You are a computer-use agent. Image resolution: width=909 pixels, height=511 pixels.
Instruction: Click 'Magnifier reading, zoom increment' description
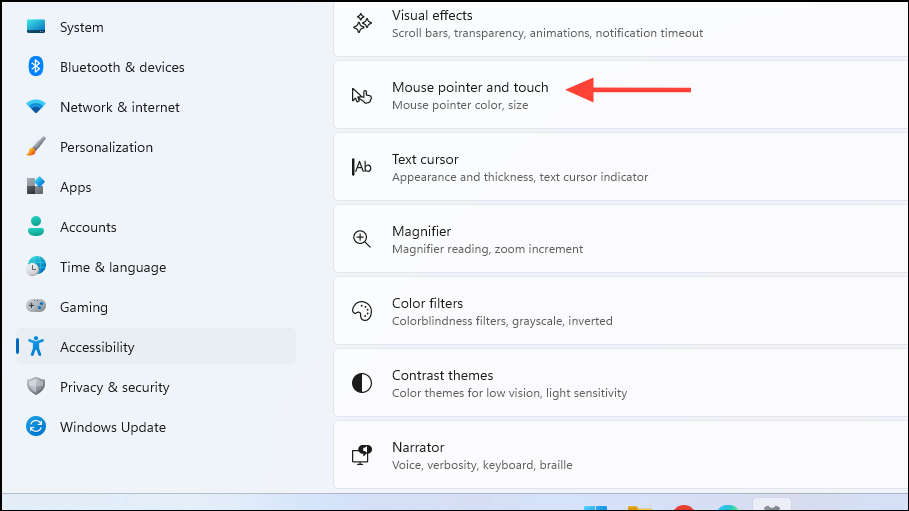pos(488,249)
